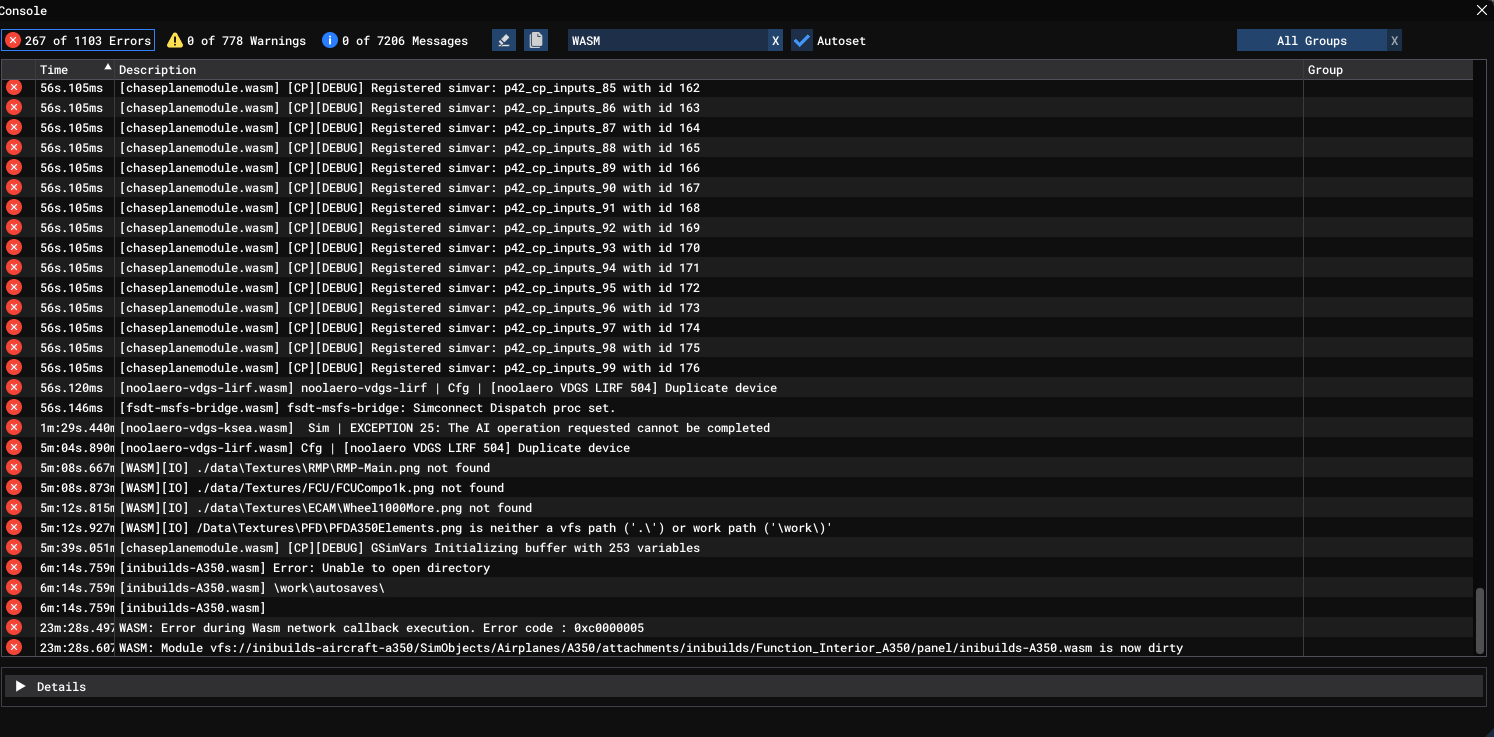Screen dimensions: 1494x737
Task: Select the EXCEPTION 25 AI operation log entry
Action: (444, 428)
